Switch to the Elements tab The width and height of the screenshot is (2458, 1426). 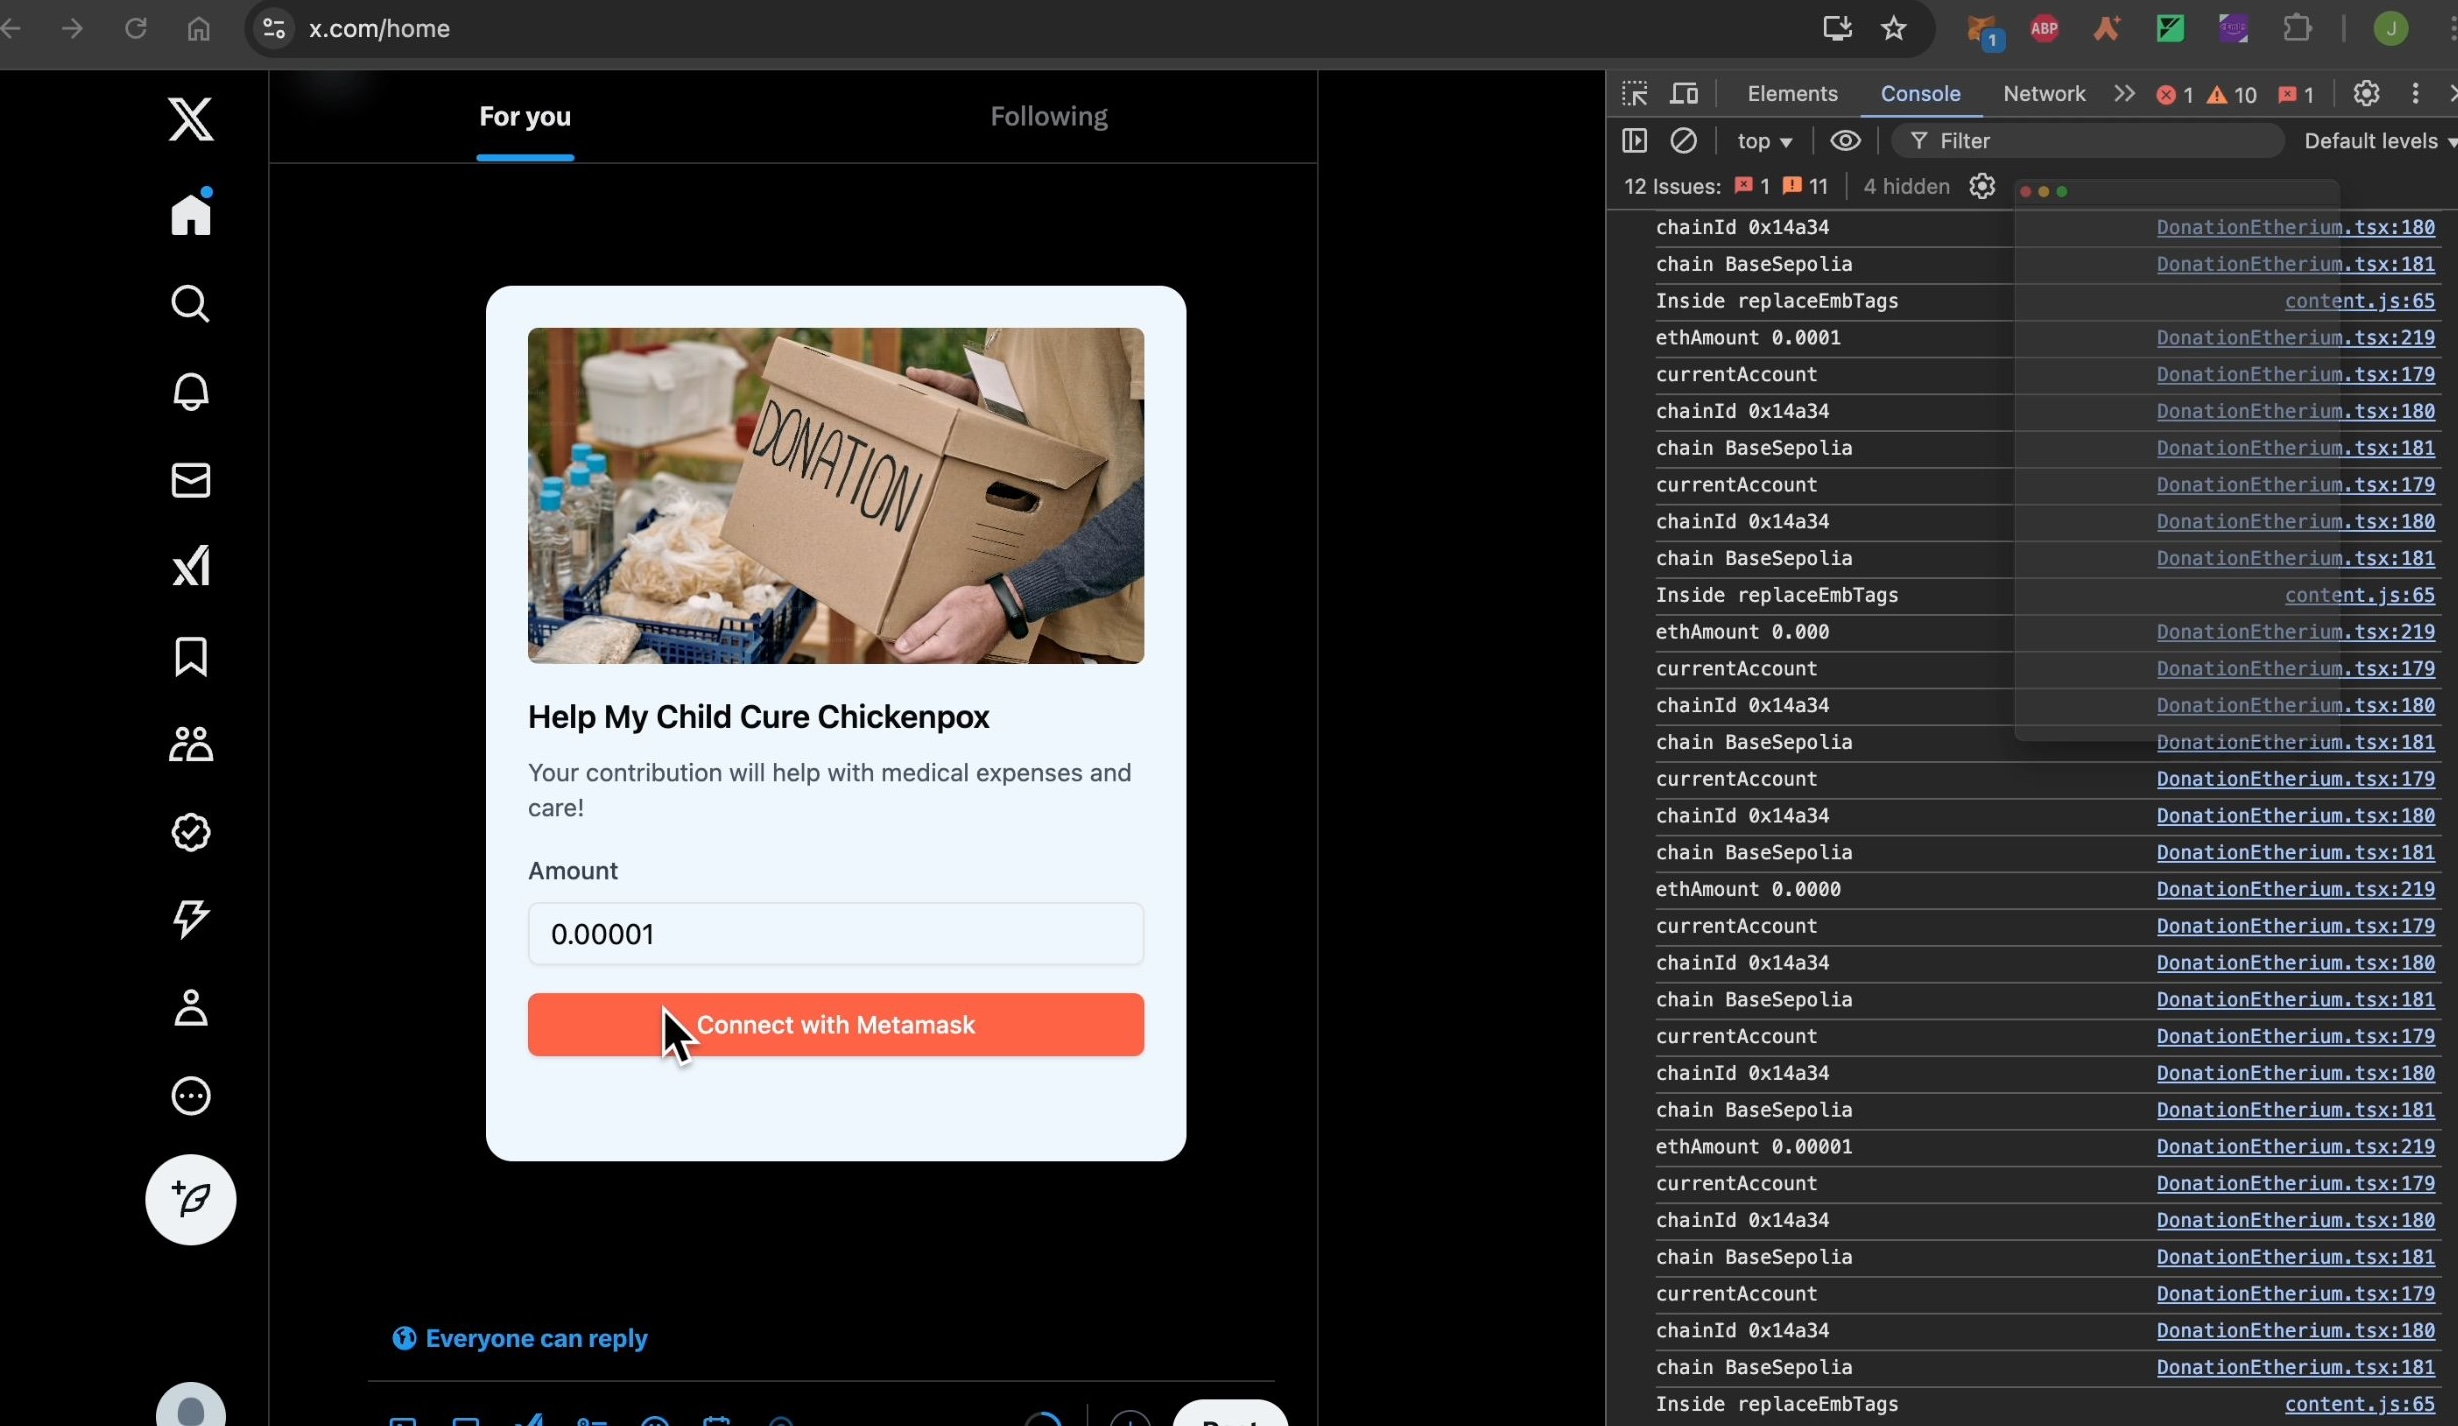pos(1792,93)
